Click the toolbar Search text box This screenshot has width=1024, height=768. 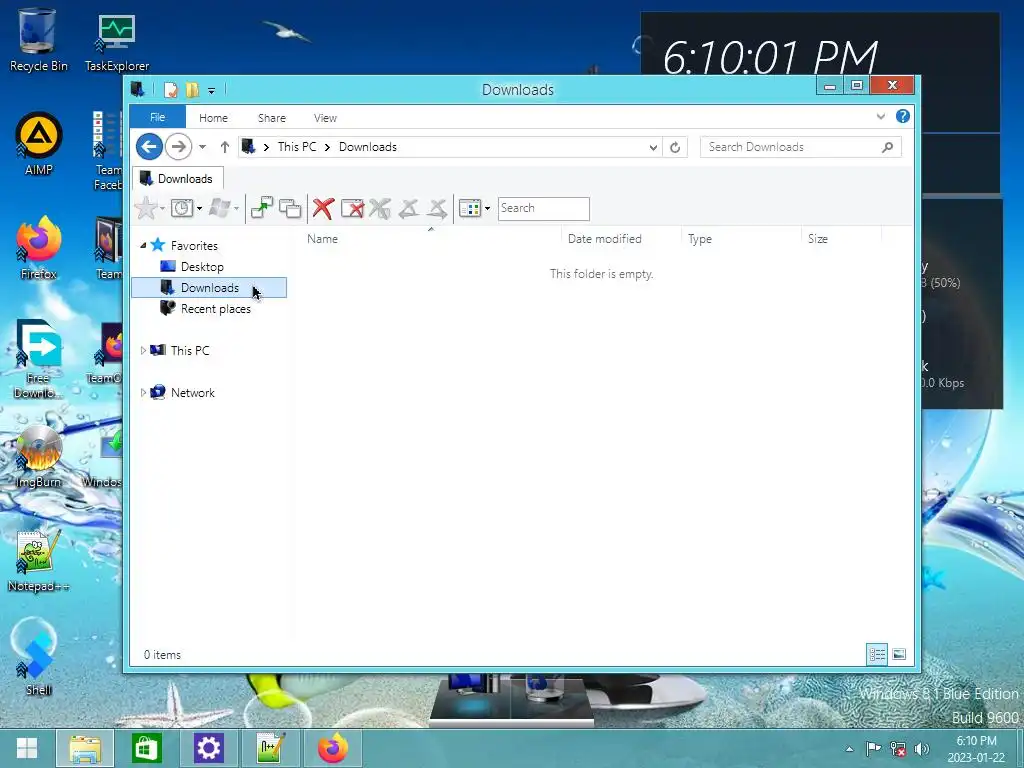coord(543,208)
